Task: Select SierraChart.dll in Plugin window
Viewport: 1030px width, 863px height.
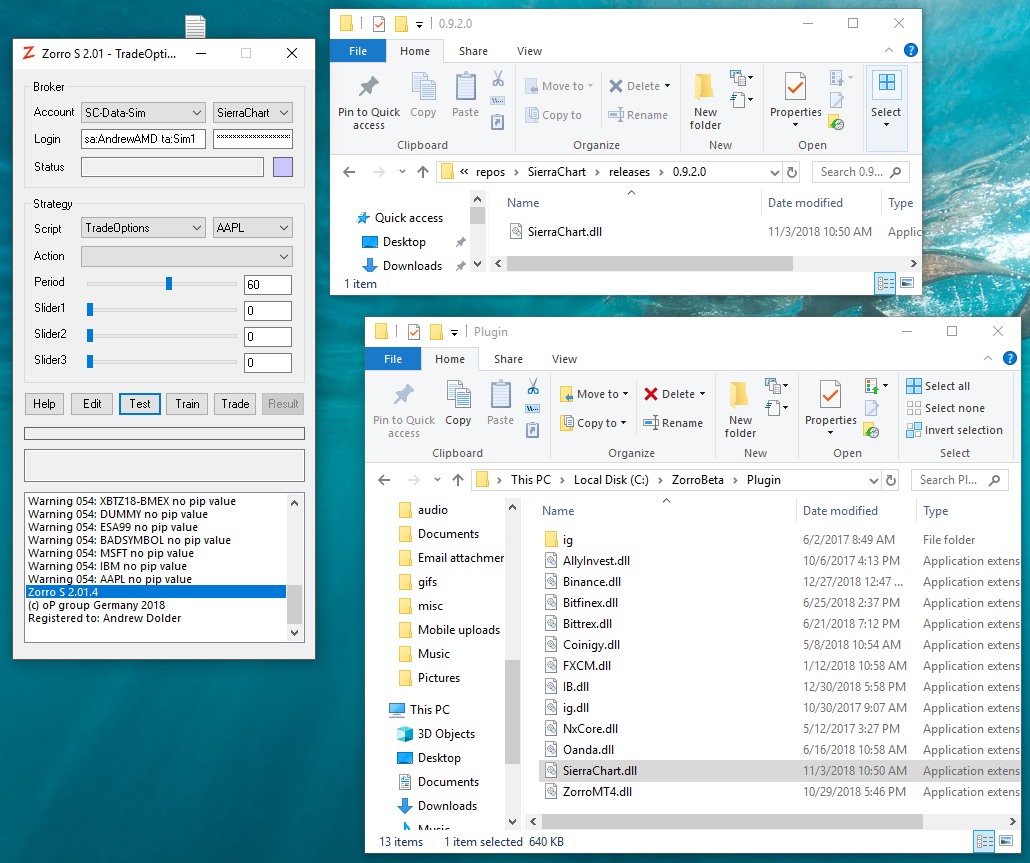Action: (779, 771)
